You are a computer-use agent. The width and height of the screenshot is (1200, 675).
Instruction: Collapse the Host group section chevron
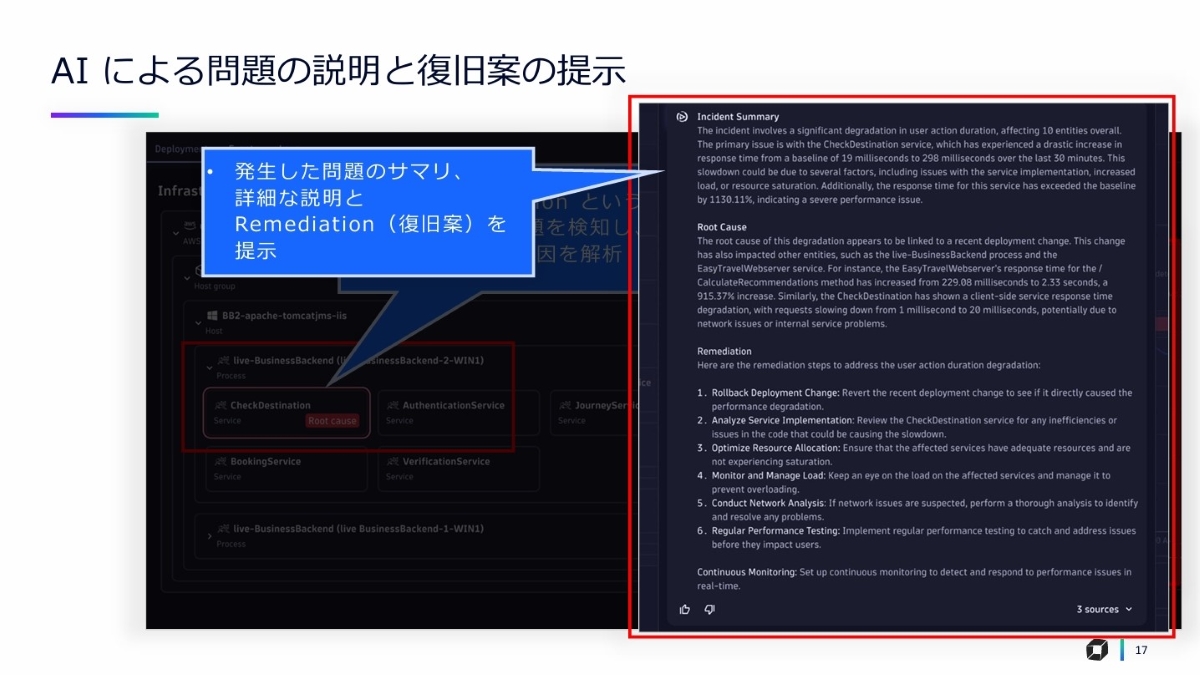pos(185,278)
